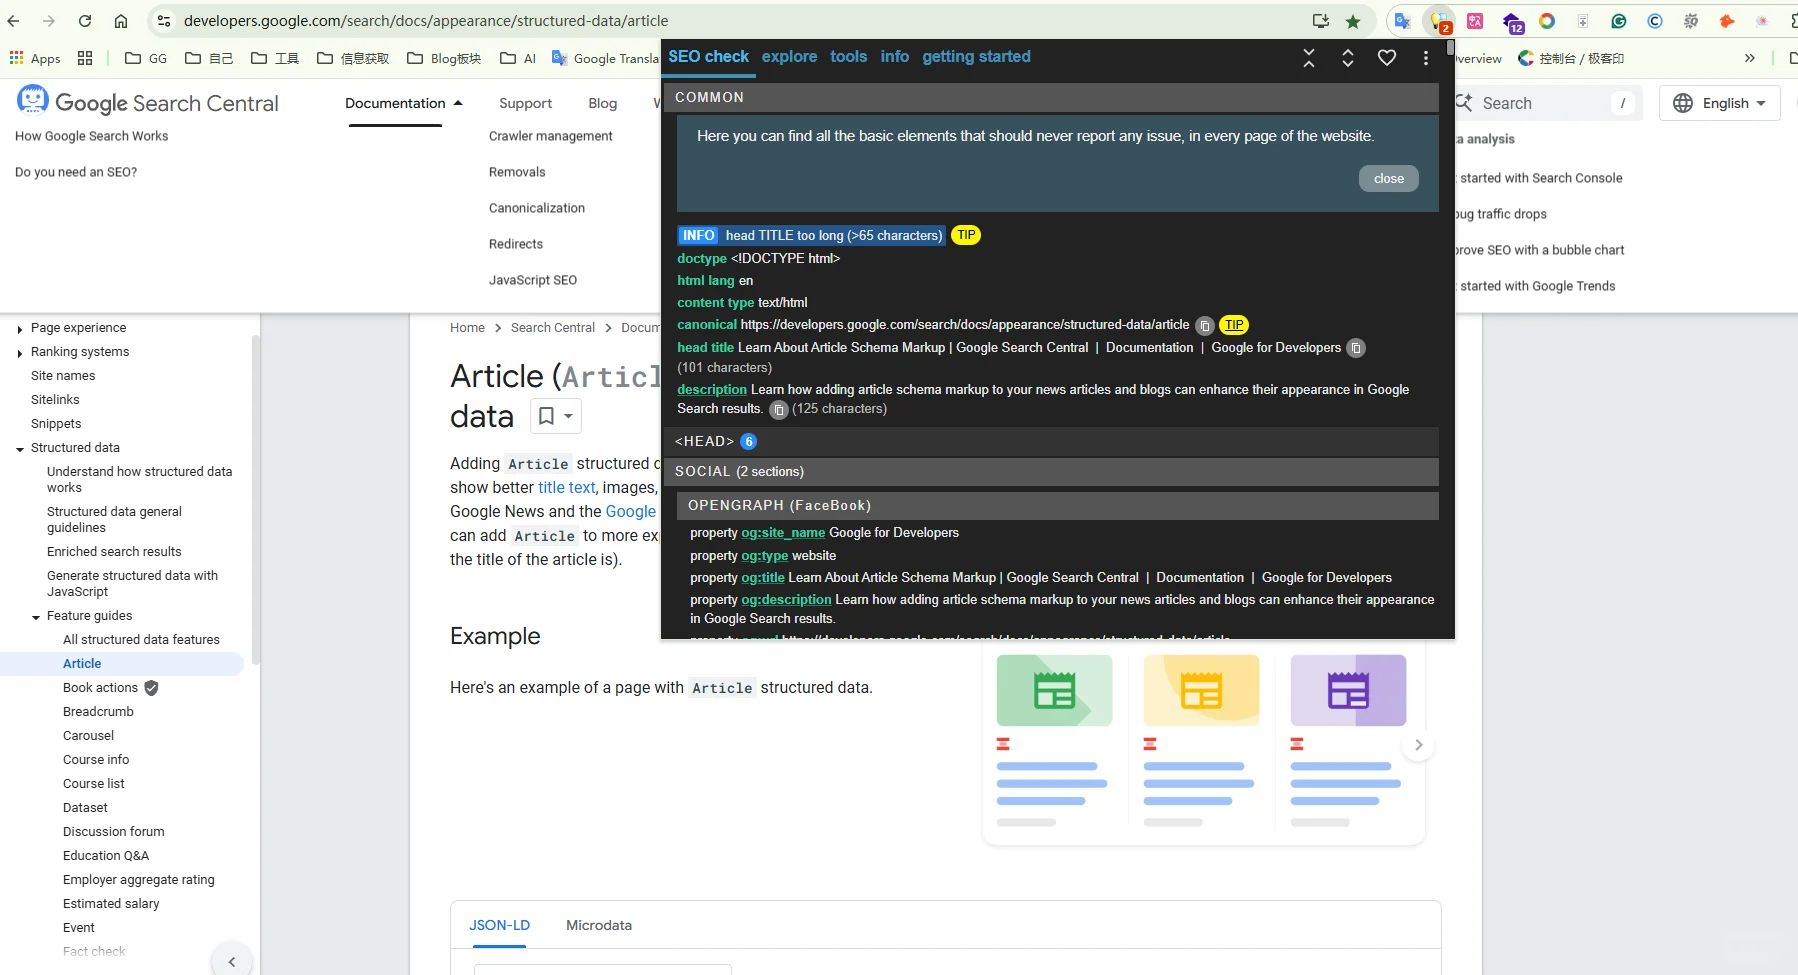Click the site information icon in address bar
Screen dimensions: 1798x975
(164, 21)
